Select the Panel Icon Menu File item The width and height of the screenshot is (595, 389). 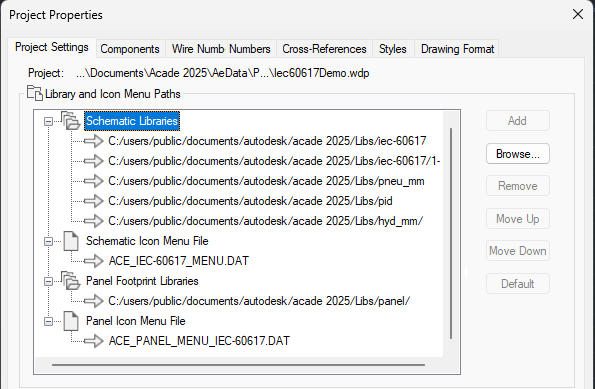point(135,321)
